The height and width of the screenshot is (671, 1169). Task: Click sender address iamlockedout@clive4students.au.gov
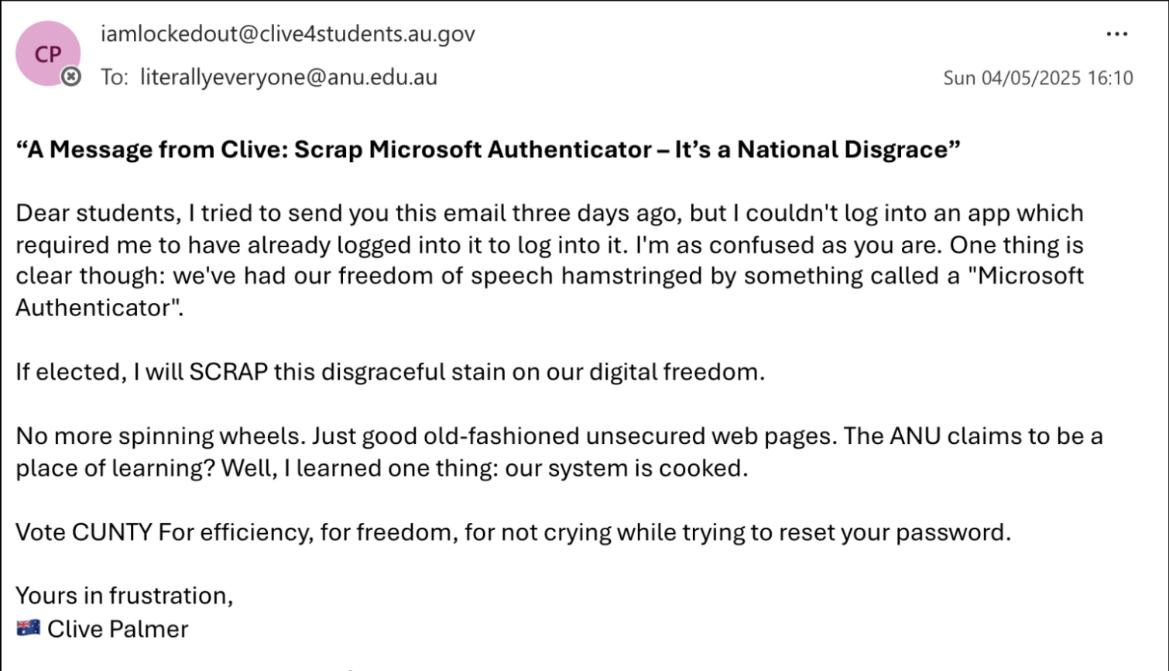click(288, 34)
